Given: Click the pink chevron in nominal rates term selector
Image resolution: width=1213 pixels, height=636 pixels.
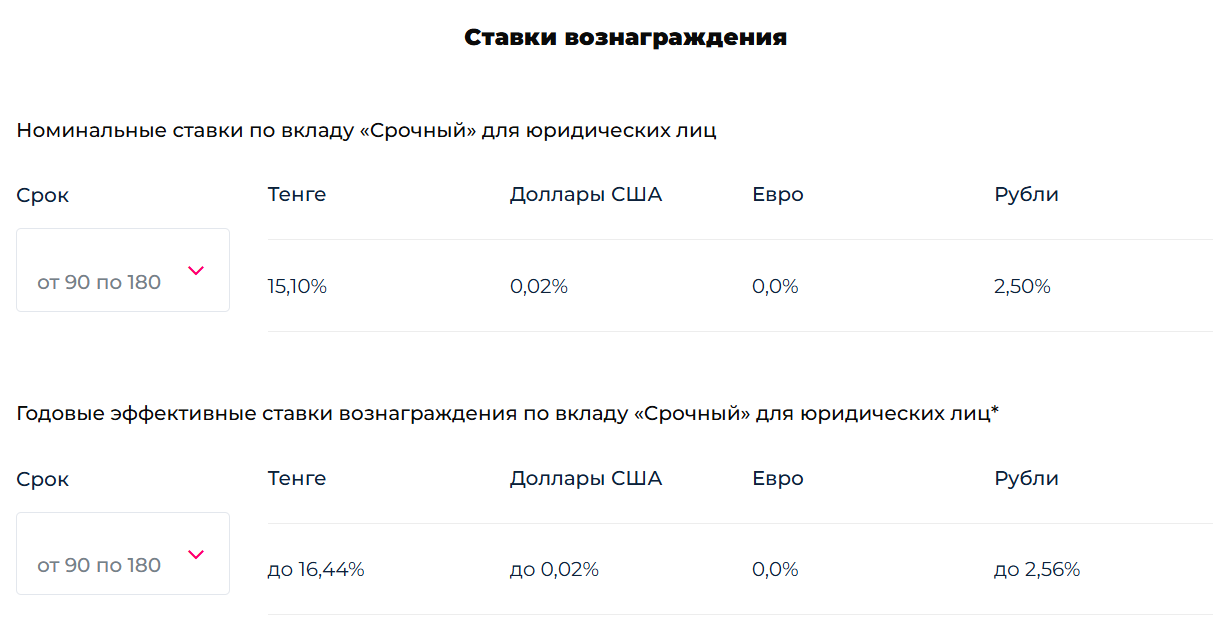Looking at the screenshot, I should click(x=196, y=271).
